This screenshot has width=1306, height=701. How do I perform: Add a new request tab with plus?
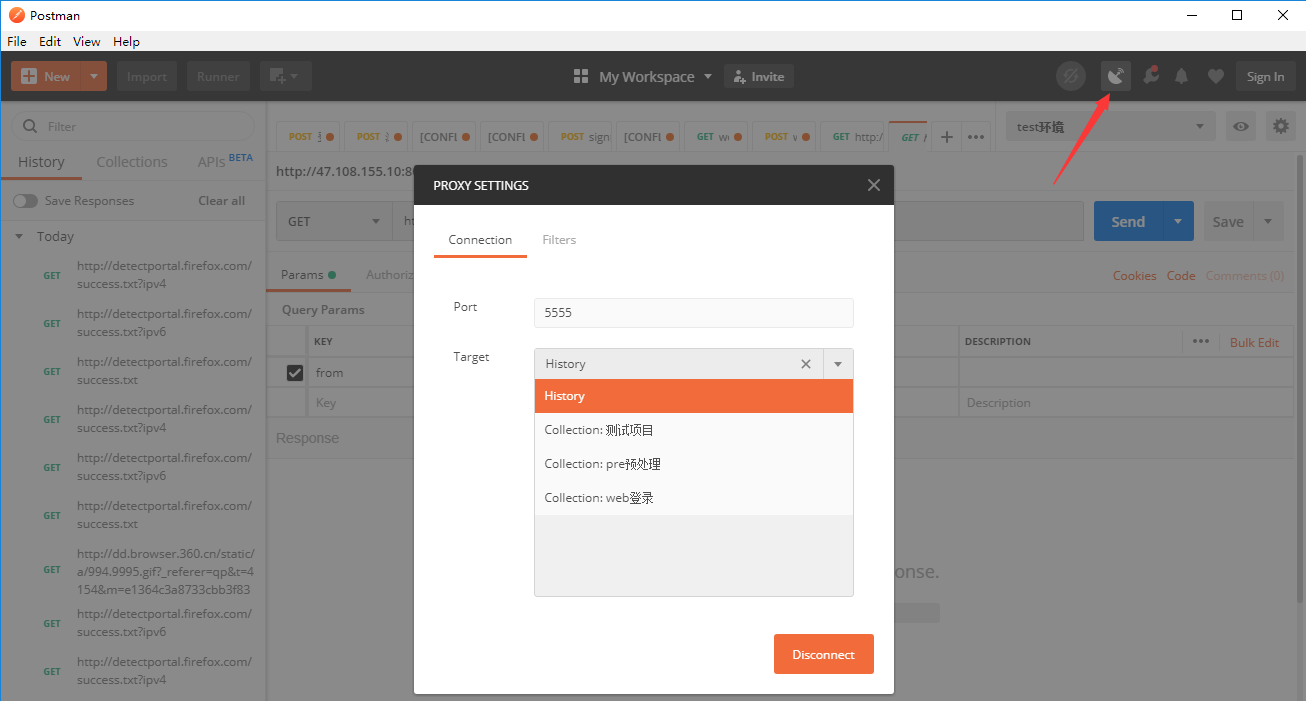[x=947, y=137]
